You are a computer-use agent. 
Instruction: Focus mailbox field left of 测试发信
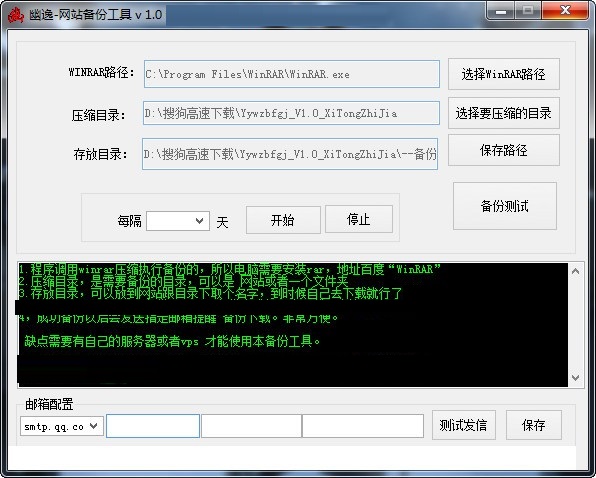point(363,426)
